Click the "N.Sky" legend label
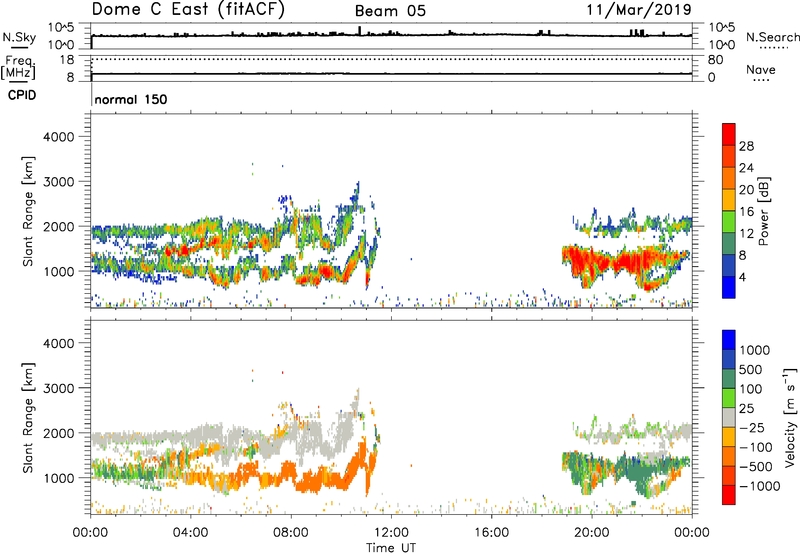The width and height of the screenshot is (800, 554). [19, 37]
